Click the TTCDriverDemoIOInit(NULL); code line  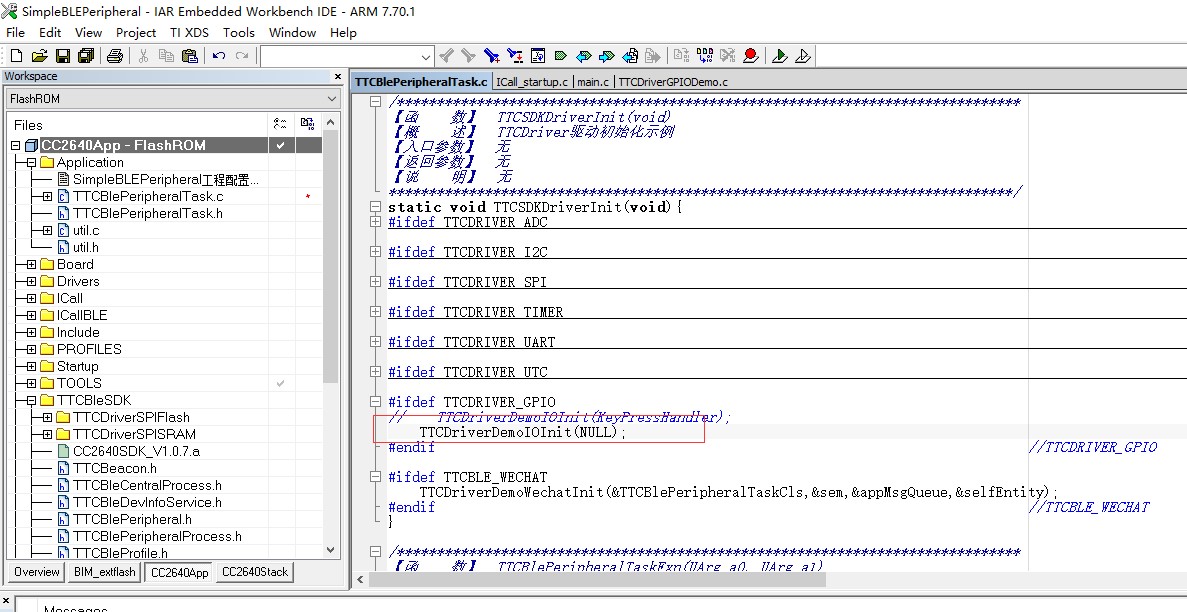click(x=523, y=432)
